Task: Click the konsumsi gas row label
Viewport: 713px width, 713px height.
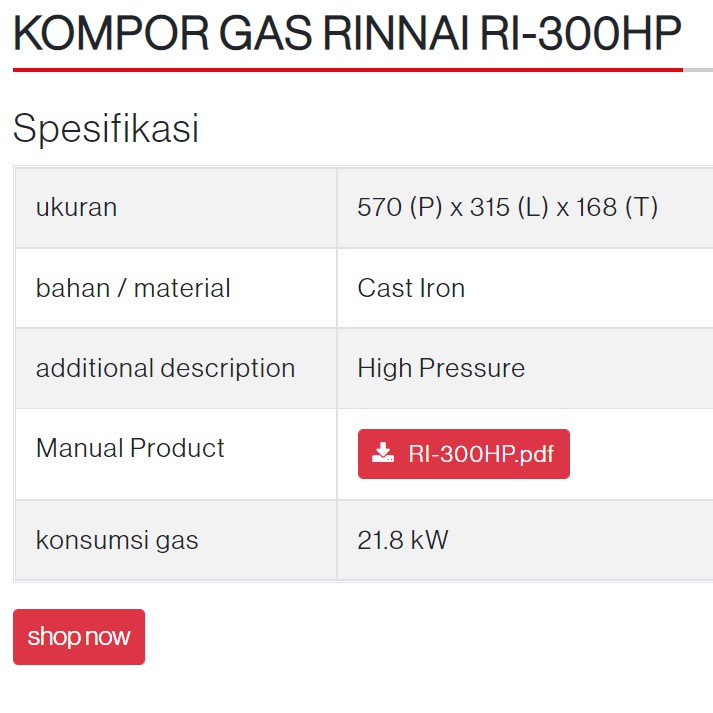Action: [117, 541]
